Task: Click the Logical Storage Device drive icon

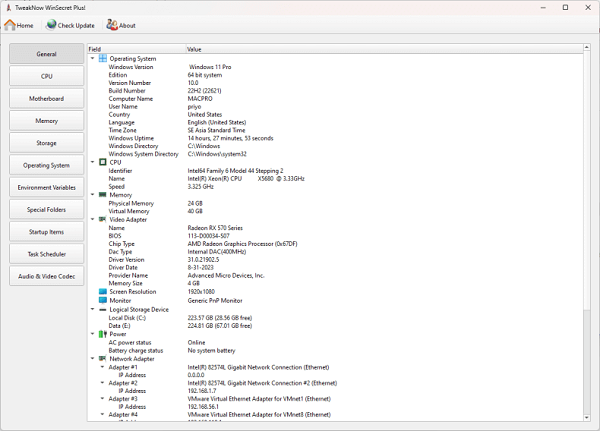Action: click(103, 309)
